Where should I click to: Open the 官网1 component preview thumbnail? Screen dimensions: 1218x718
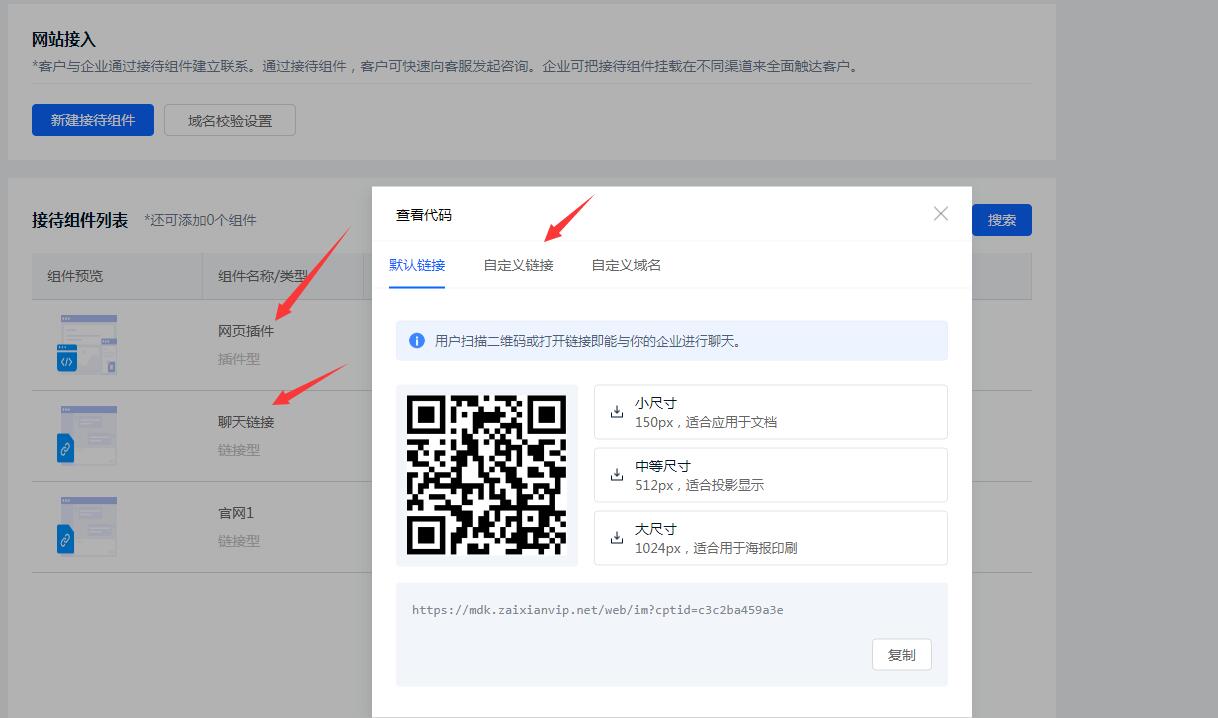click(x=87, y=526)
